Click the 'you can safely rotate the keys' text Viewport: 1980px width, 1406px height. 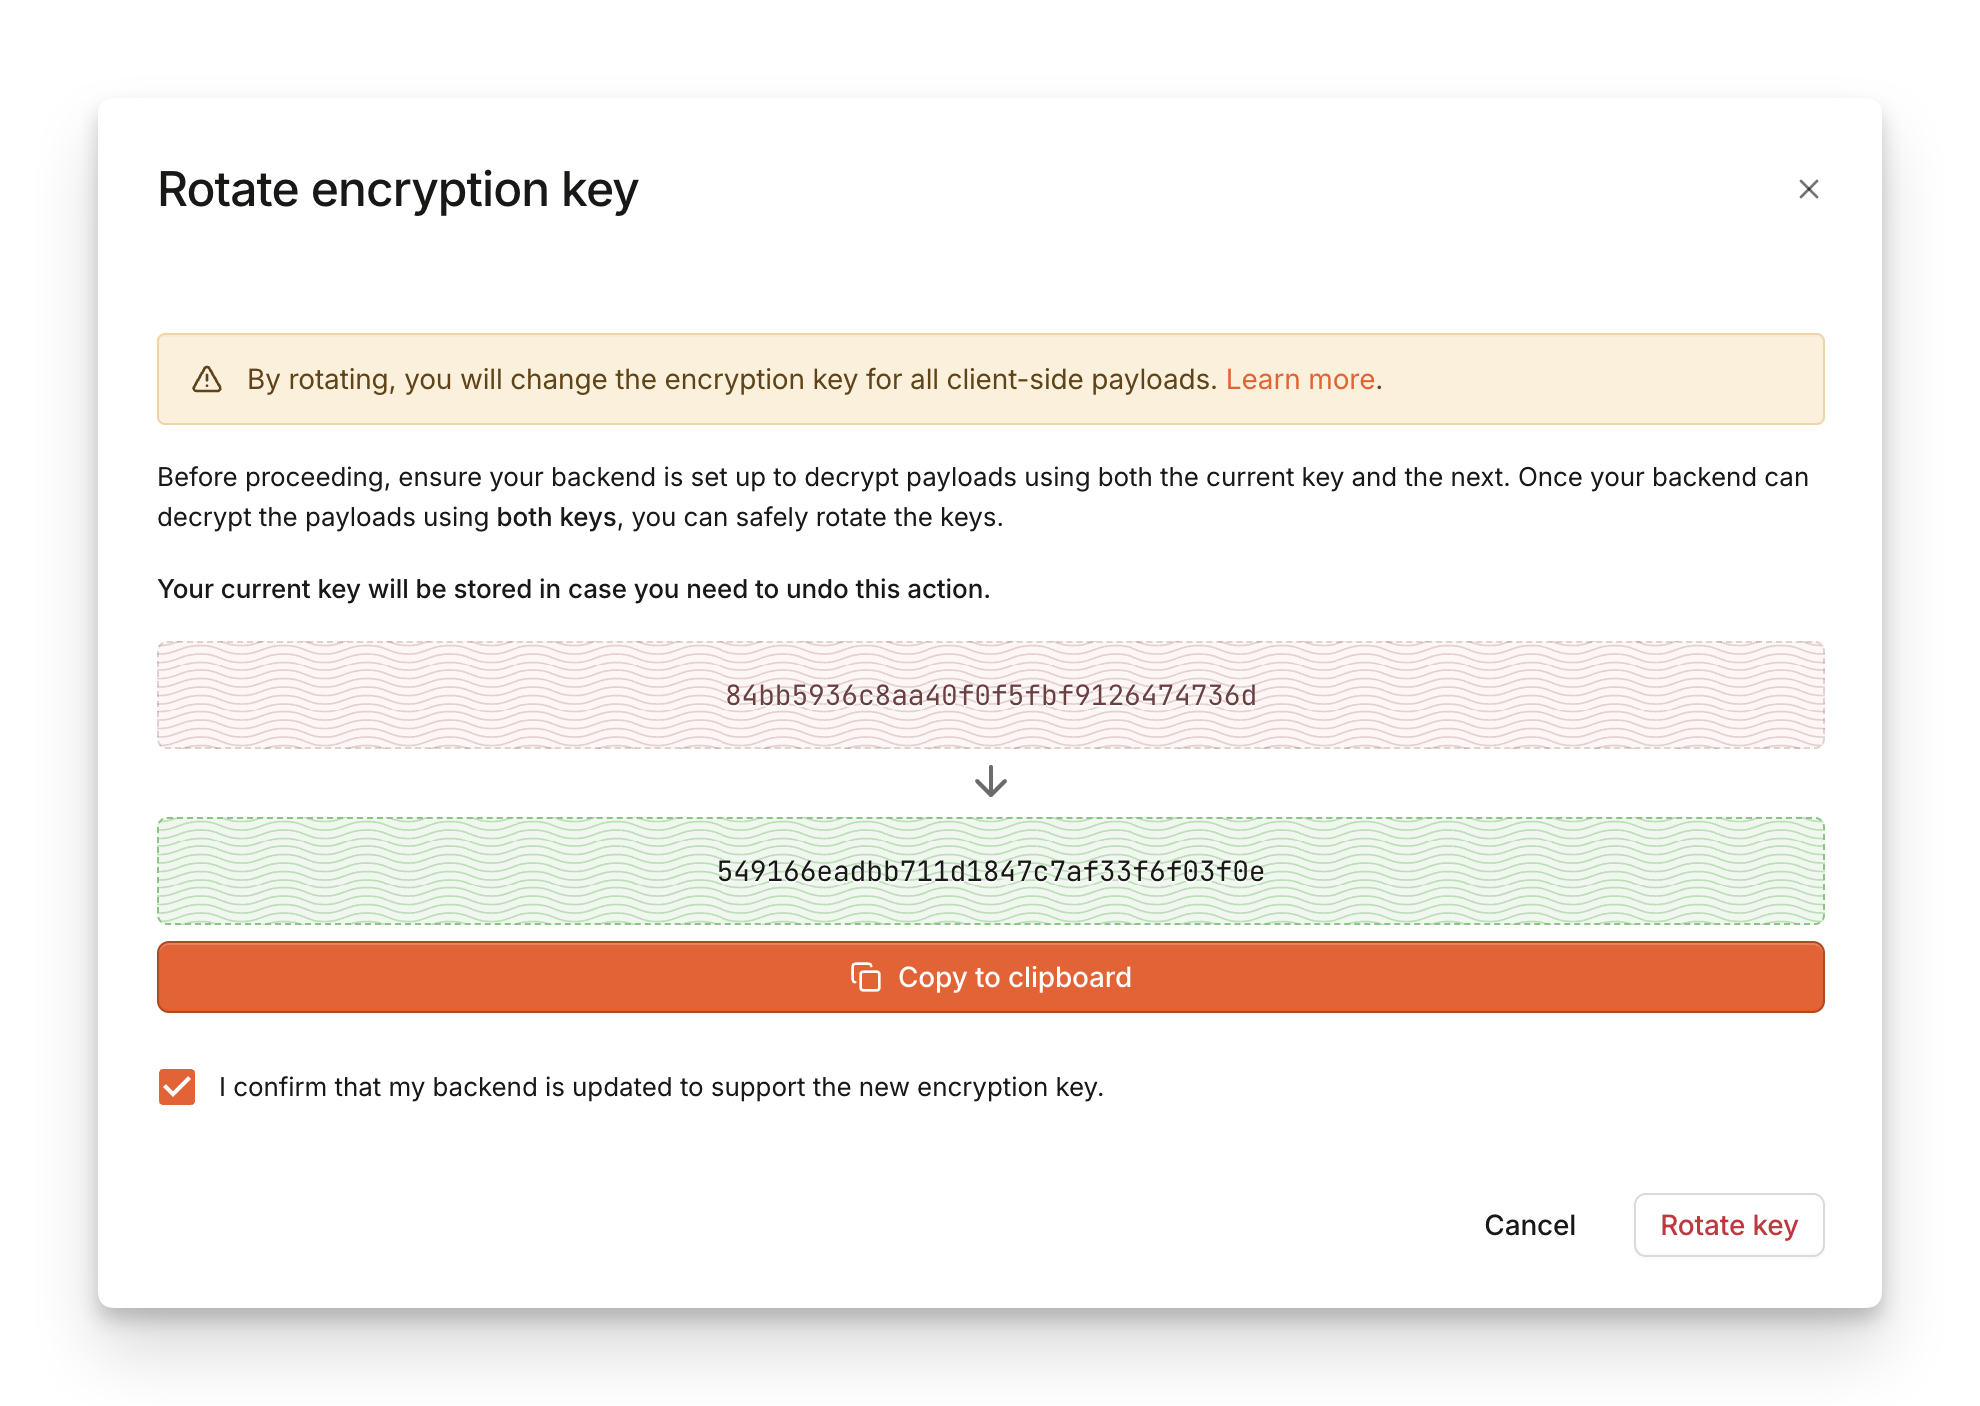(x=816, y=517)
